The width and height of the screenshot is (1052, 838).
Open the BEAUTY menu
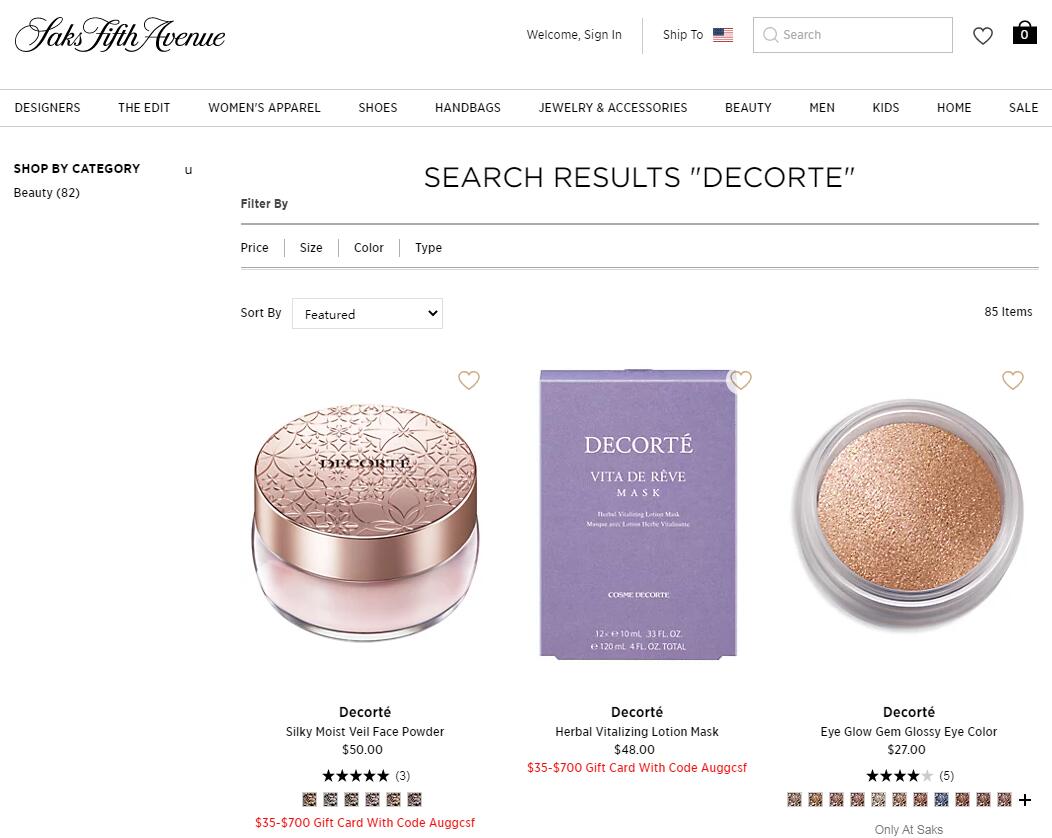coord(748,107)
